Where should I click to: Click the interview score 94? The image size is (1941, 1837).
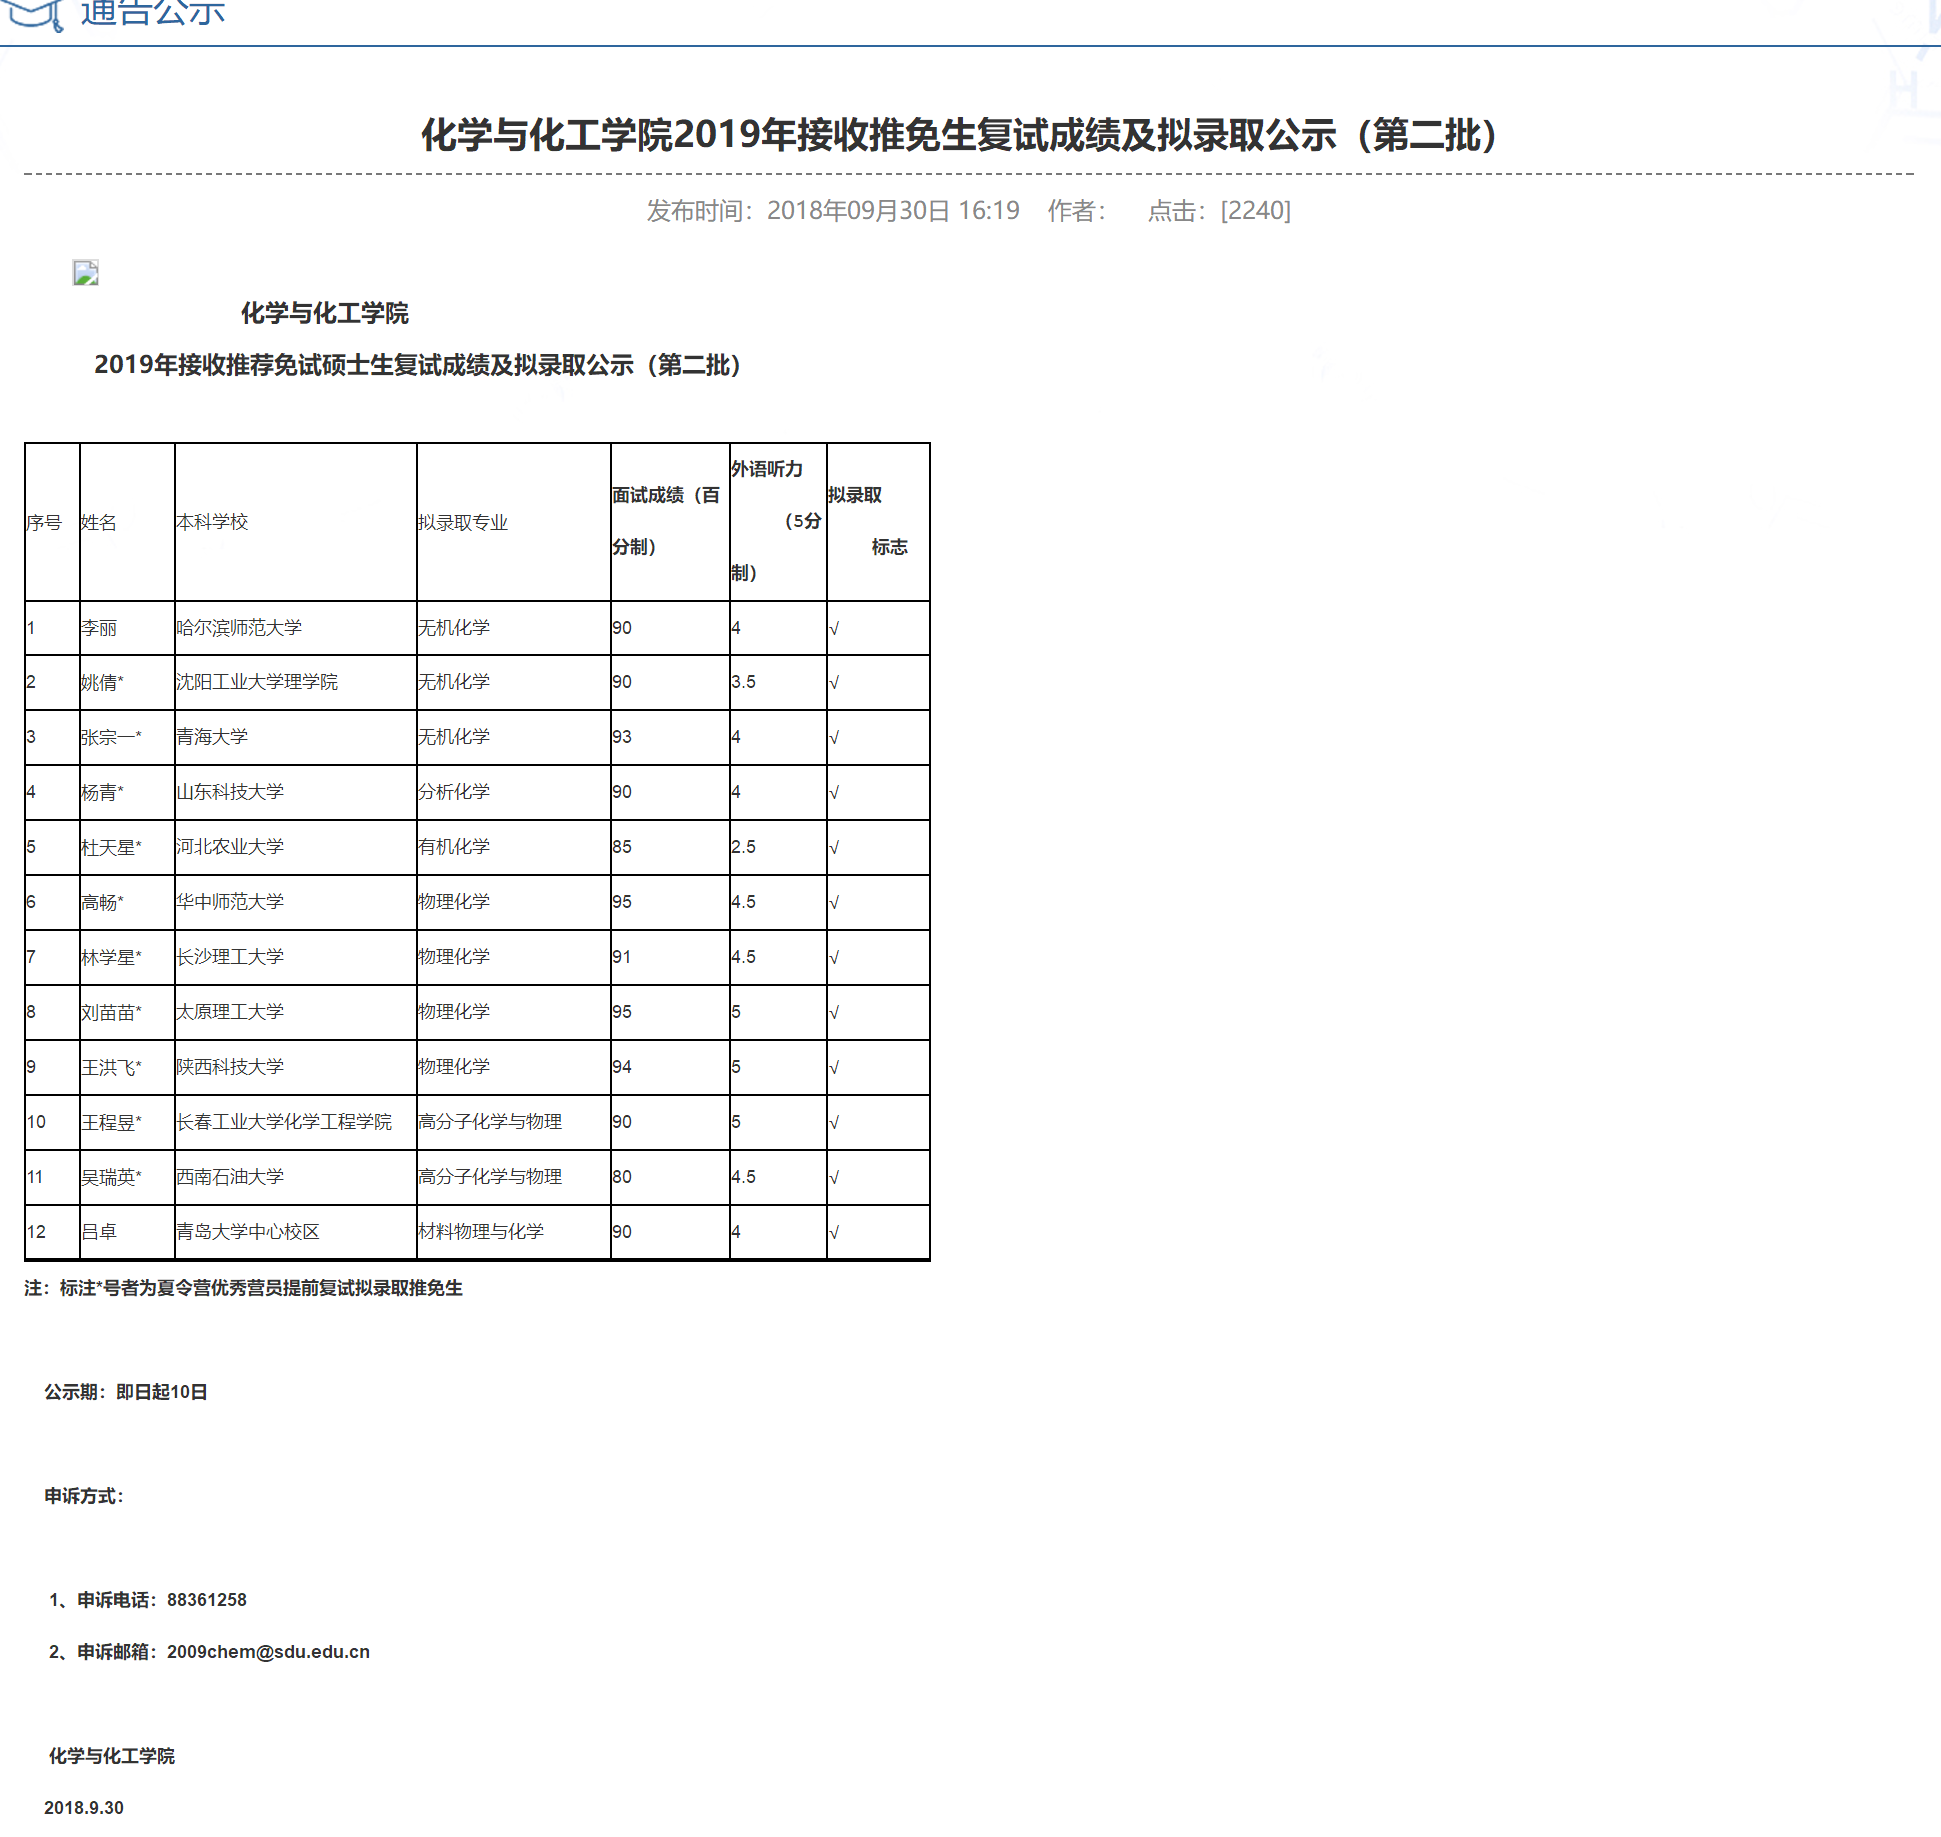coord(622,1067)
